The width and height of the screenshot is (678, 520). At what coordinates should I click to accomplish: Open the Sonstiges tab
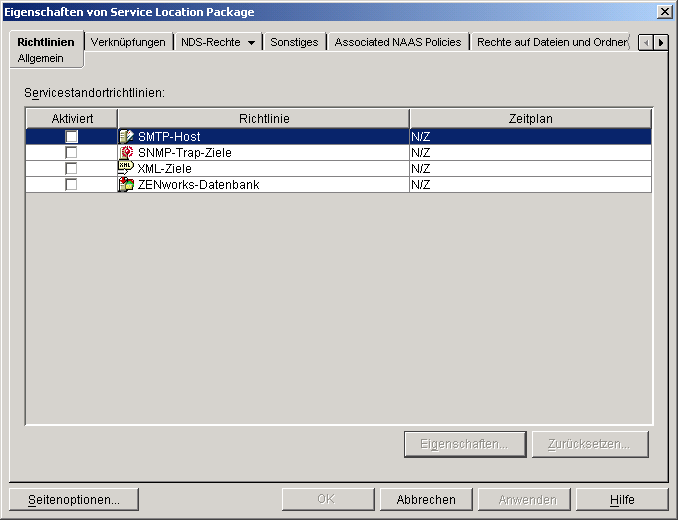(294, 42)
